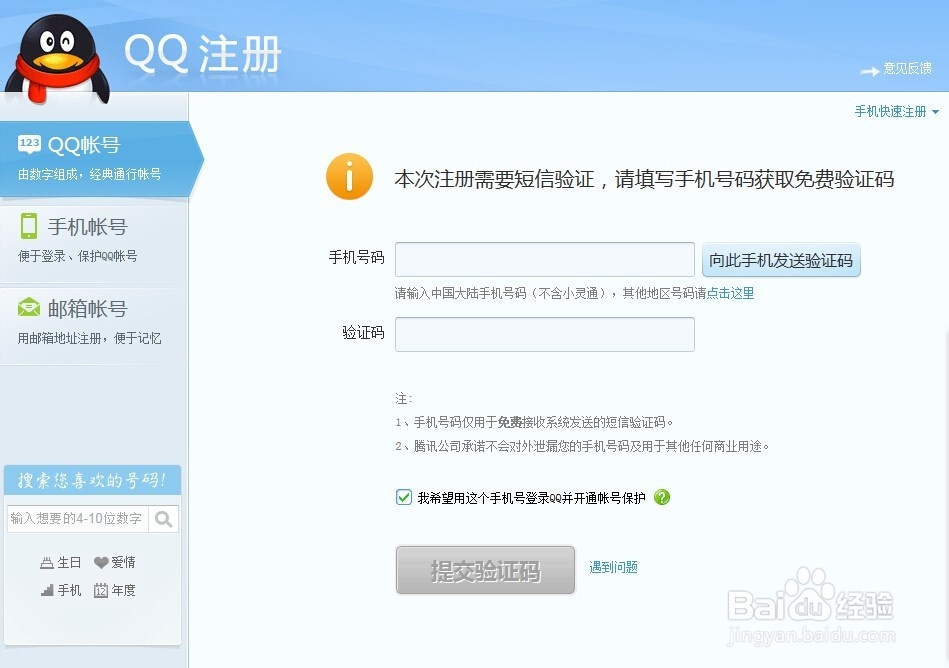Click the heart icon next to 爱情
This screenshot has width=949, height=668.
pos(101,561)
